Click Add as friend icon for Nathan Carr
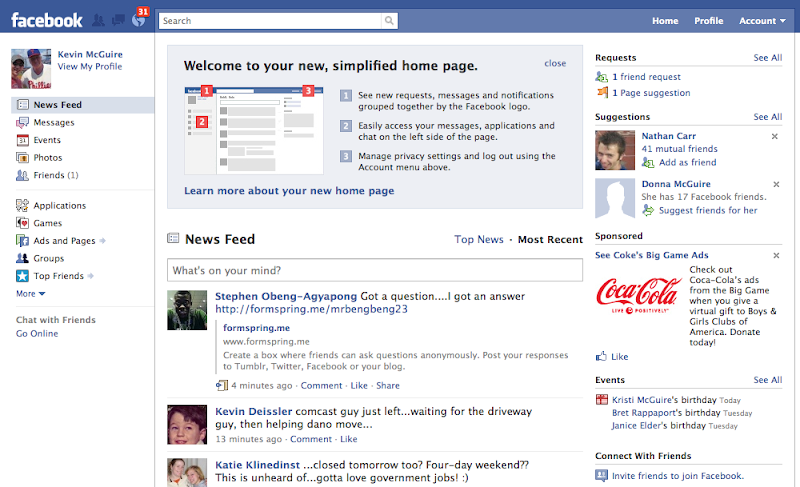The image size is (800, 487). [648, 163]
